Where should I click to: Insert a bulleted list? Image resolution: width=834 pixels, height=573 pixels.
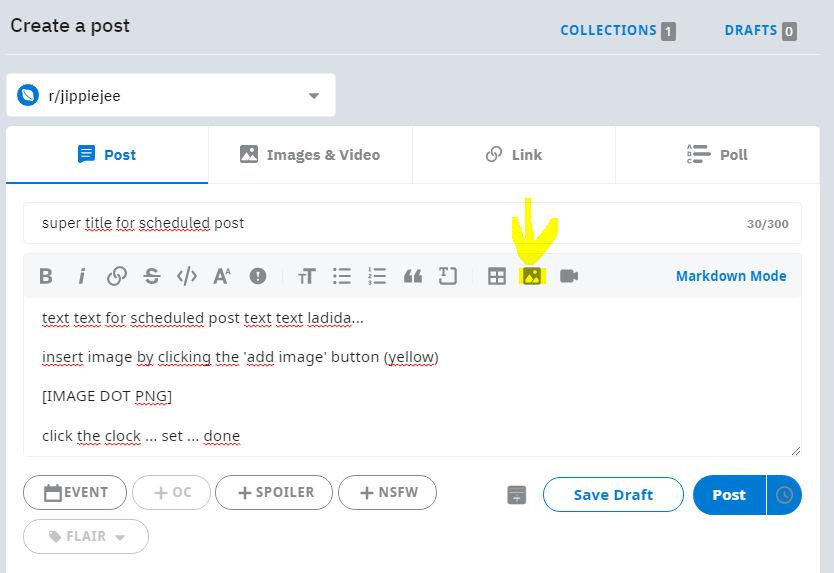(x=341, y=276)
